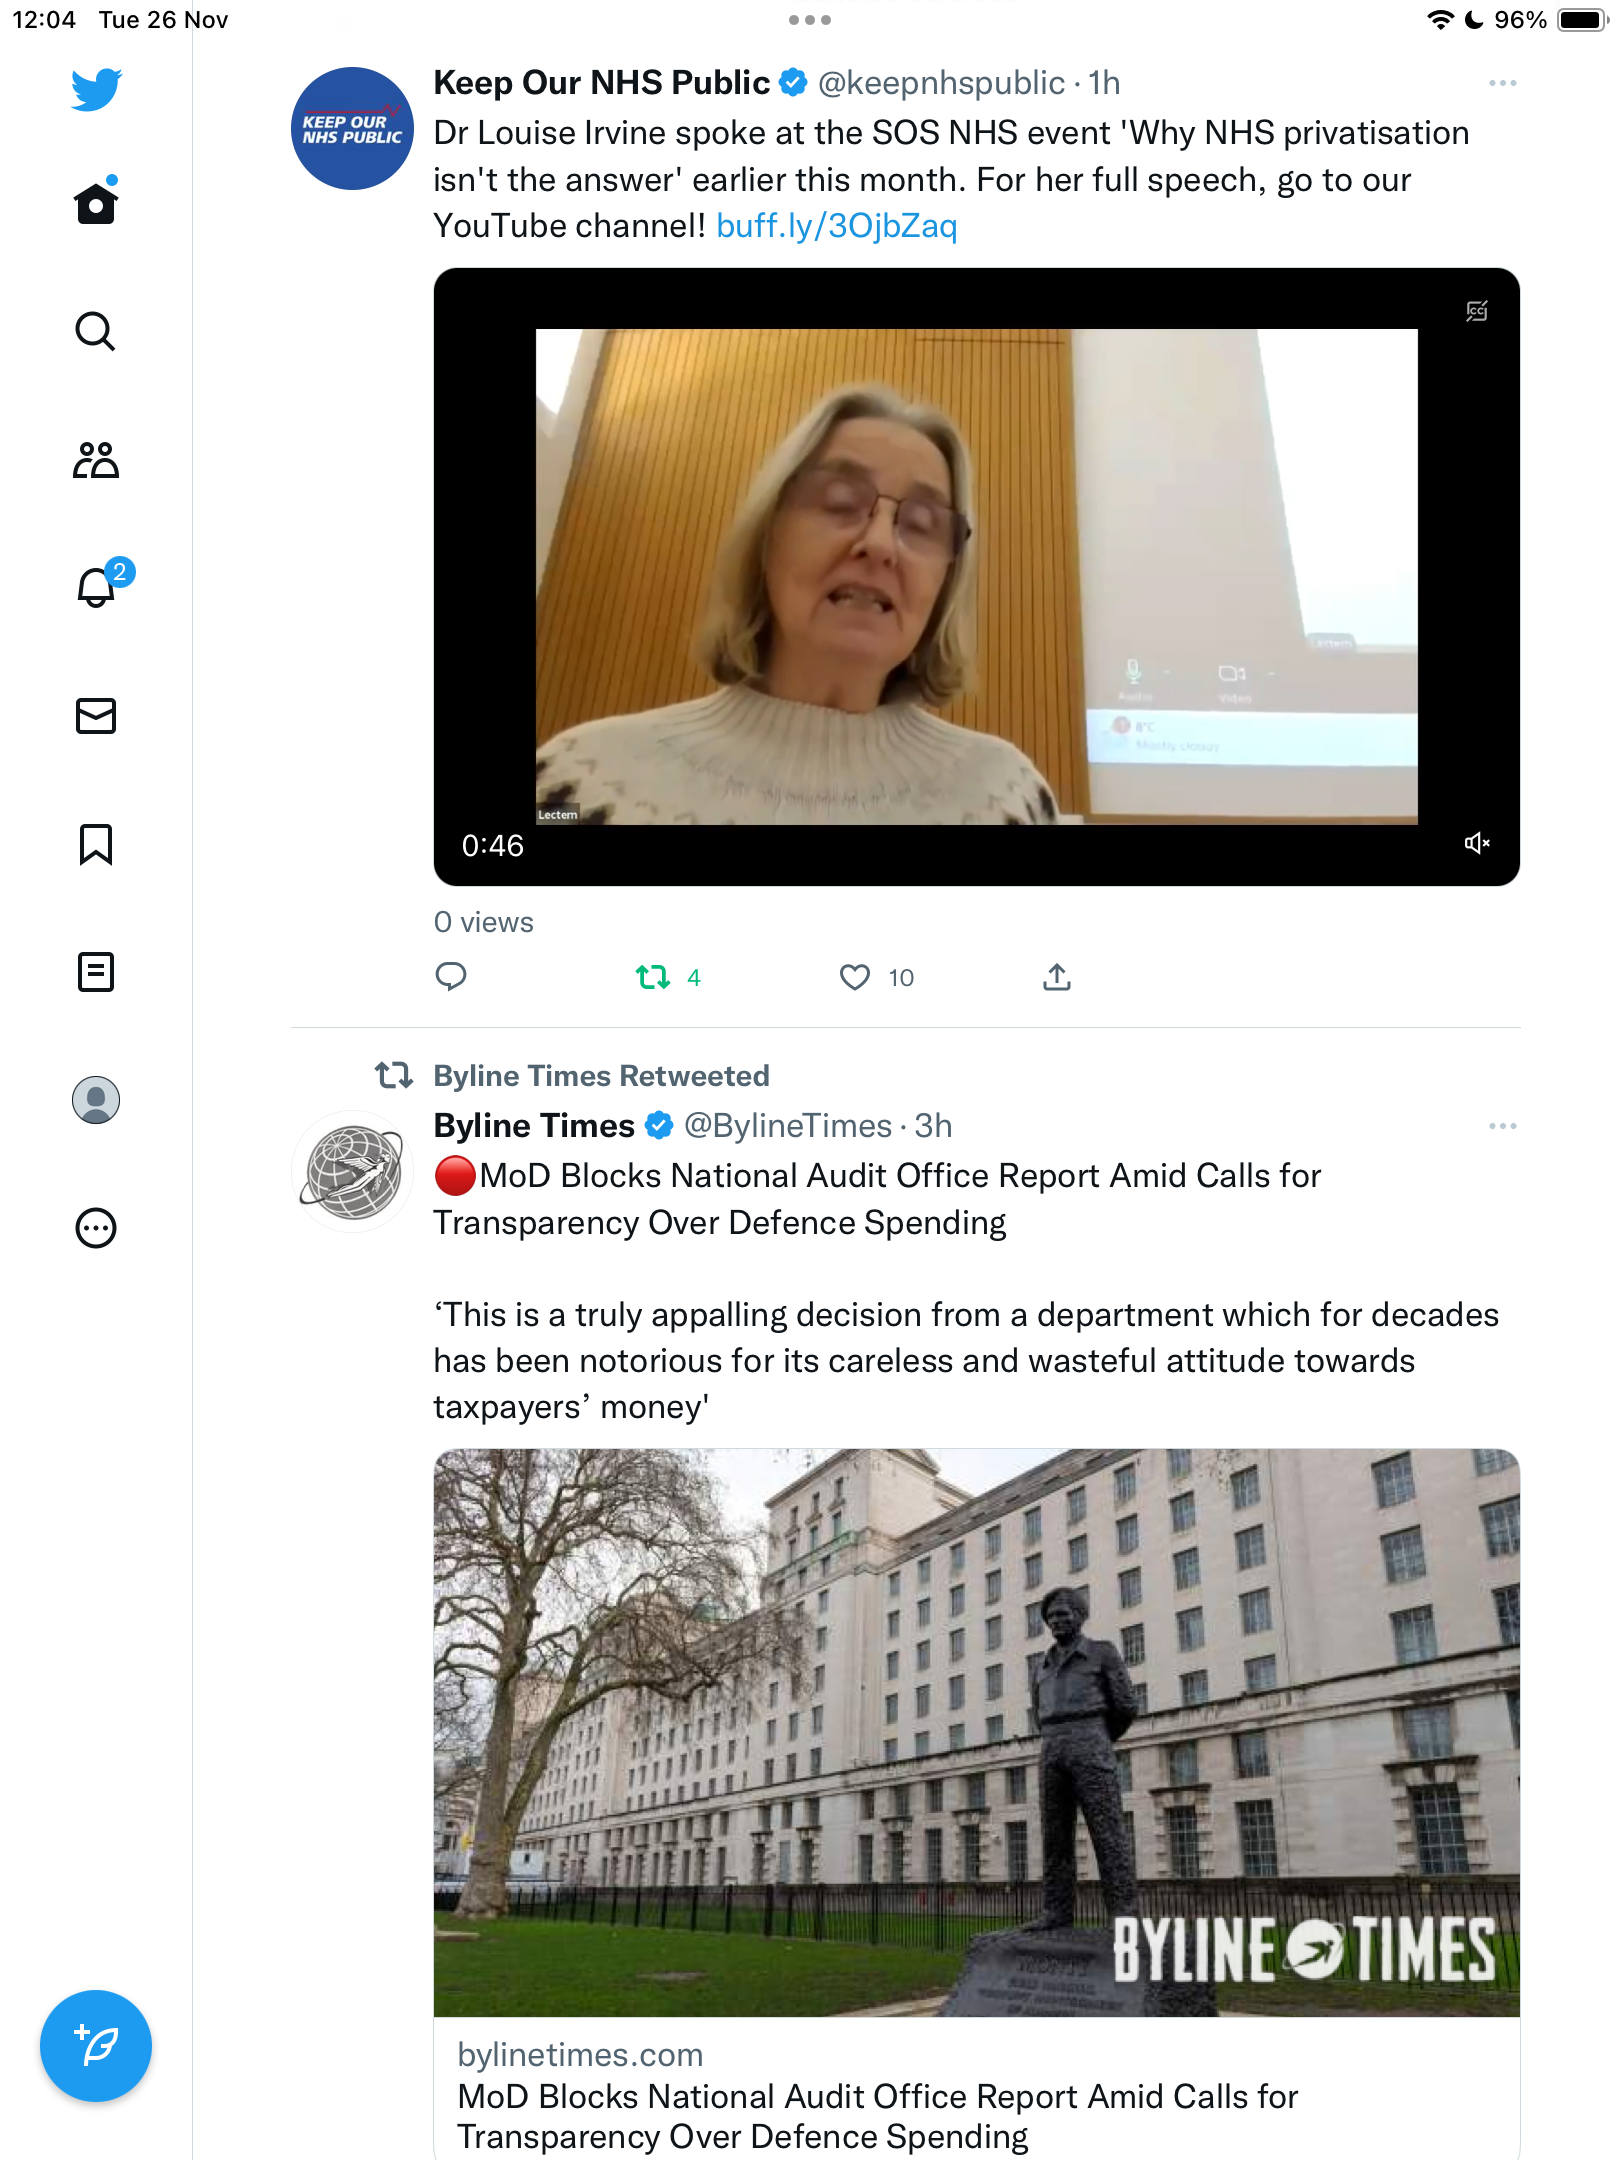
Task: Tap the 0 views count
Action: pos(483,922)
